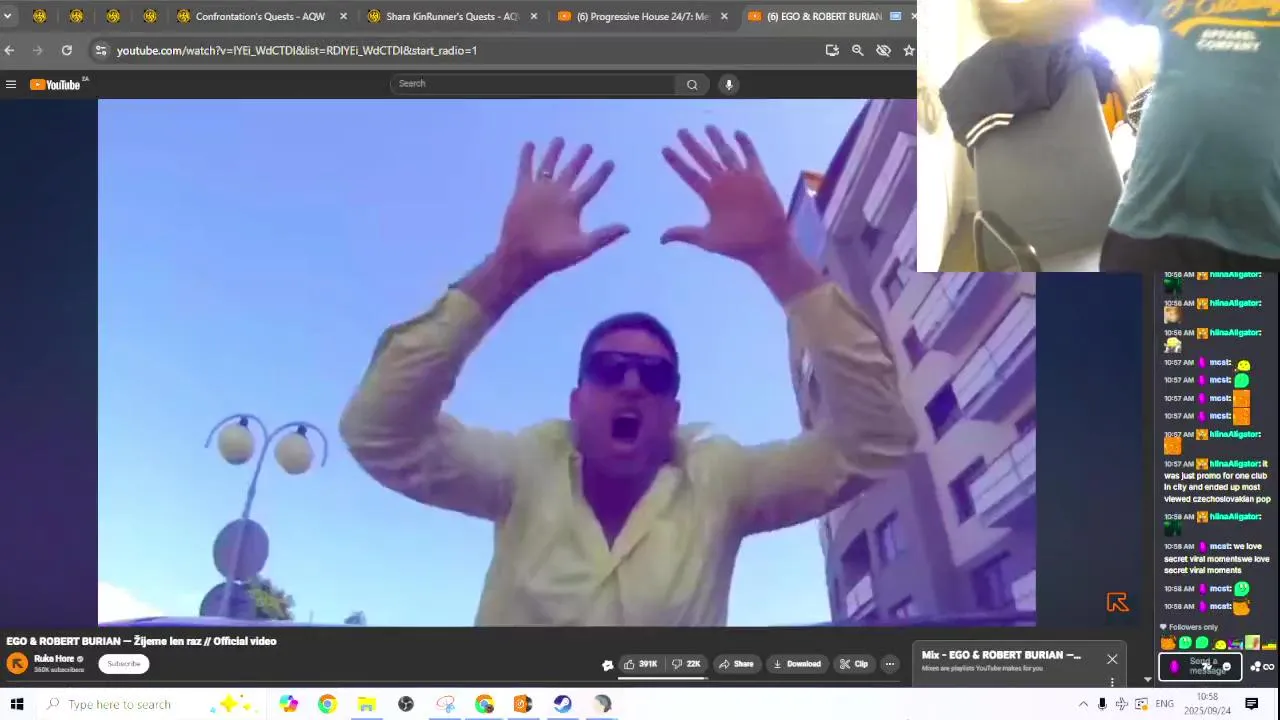1280x720 pixels.
Task: Show hidden system tray icons chevron
Action: [1083, 704]
